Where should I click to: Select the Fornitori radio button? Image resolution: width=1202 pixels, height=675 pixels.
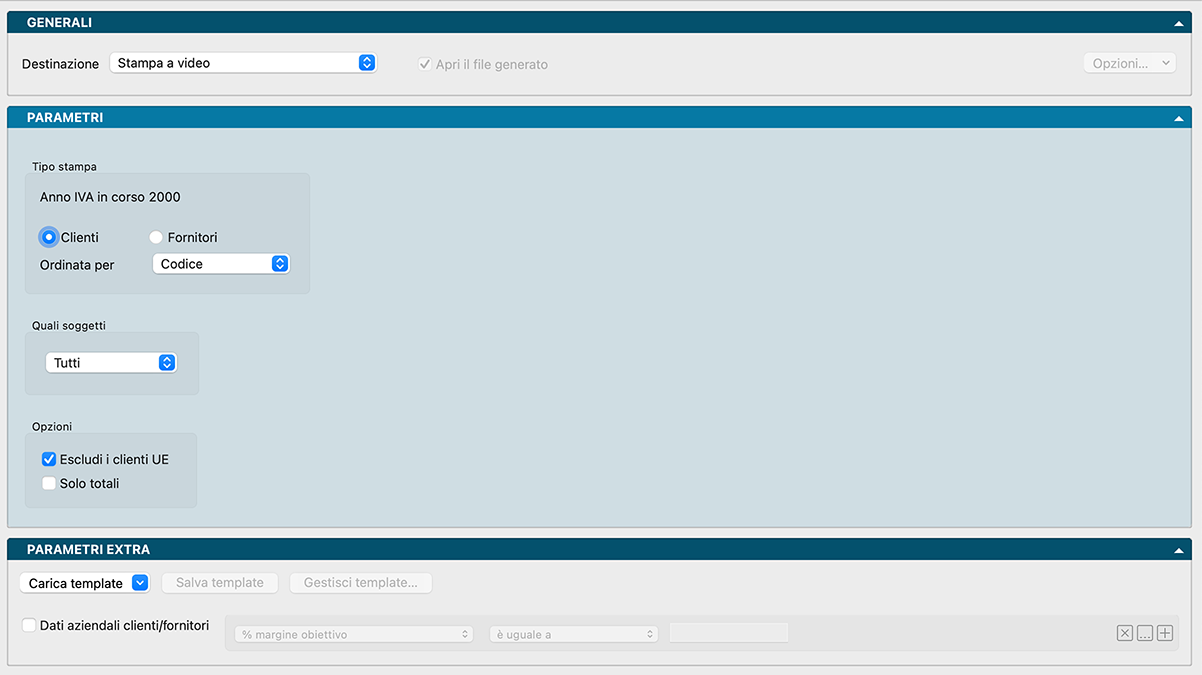[155, 238]
